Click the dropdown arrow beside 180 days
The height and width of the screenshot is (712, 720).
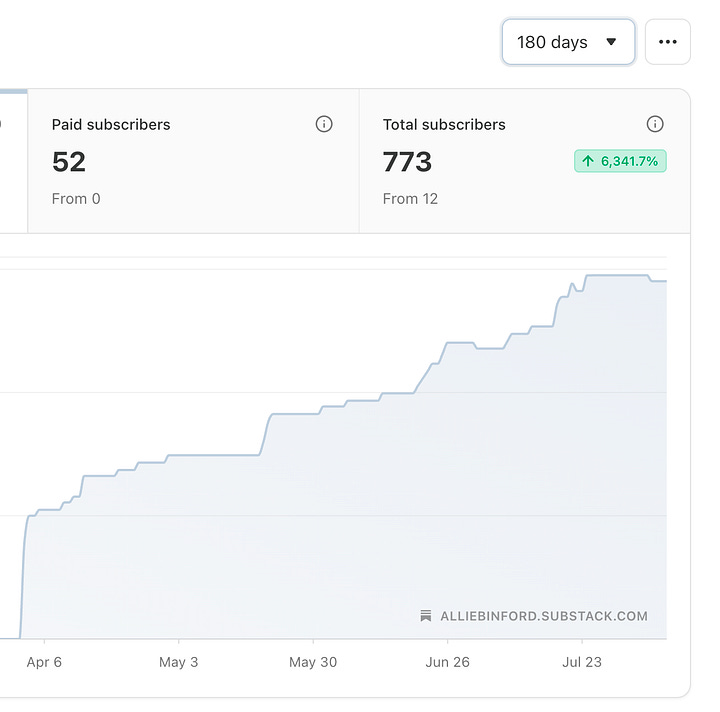pos(611,42)
